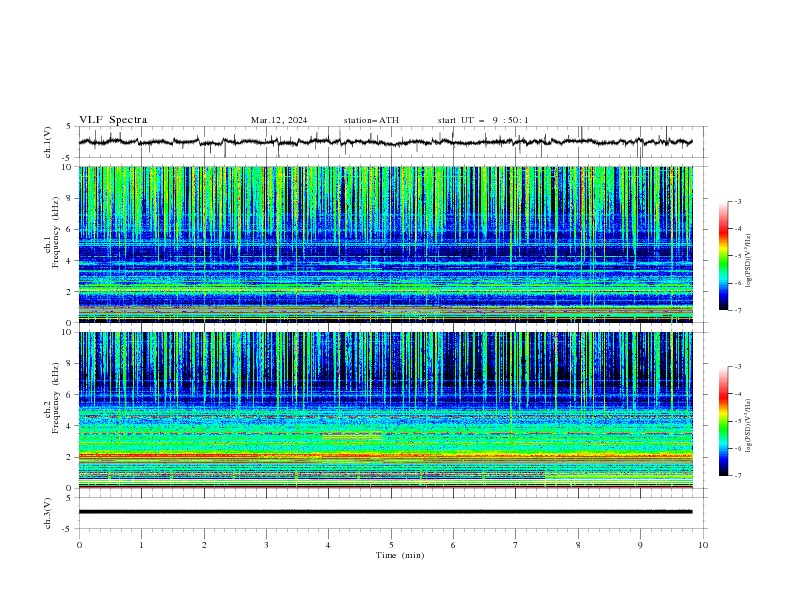The height and width of the screenshot is (612, 792).
Task: Select the date 'Mar.12, 2024'
Action: pyautogui.click(x=279, y=120)
